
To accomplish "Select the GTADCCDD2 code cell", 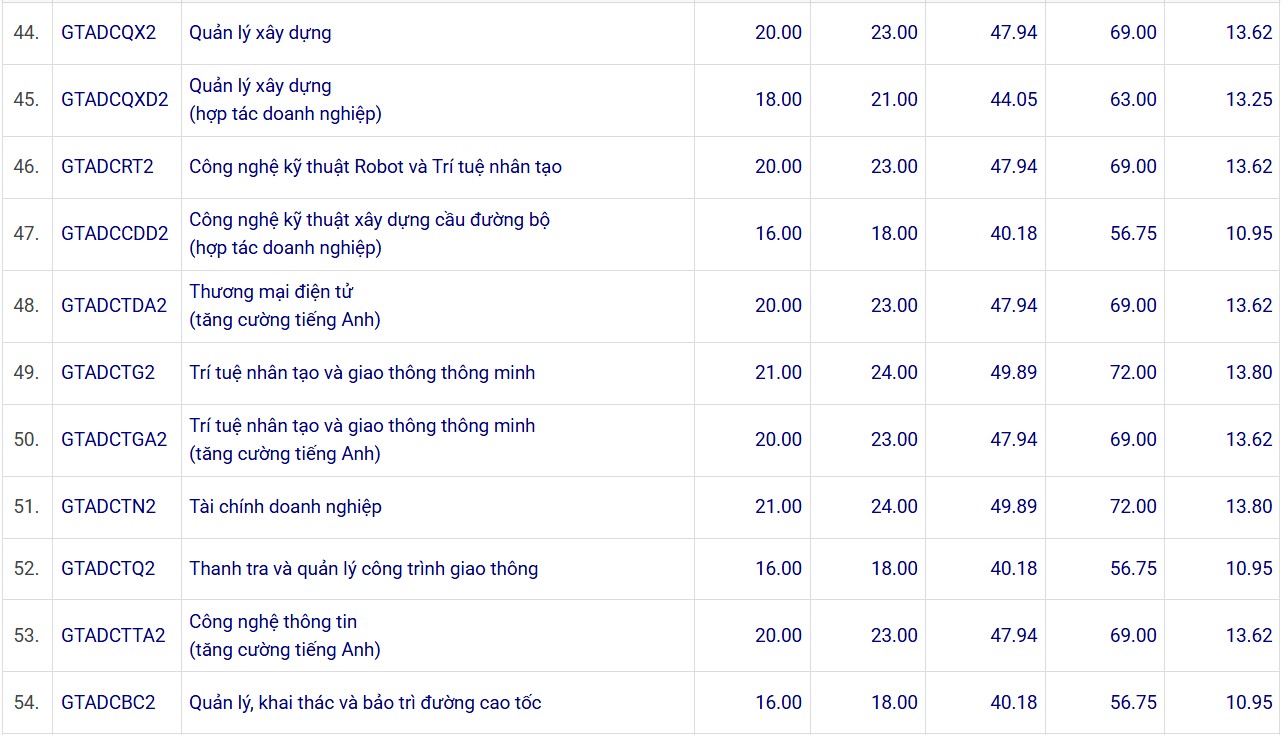I will [114, 233].
